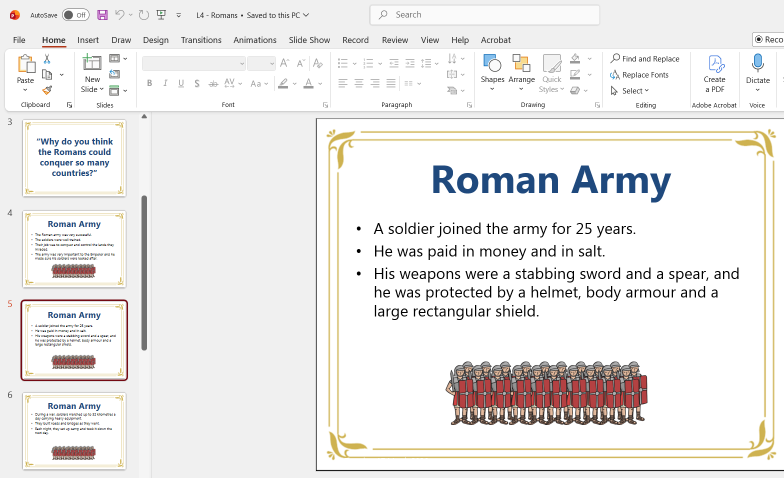This screenshot has height=478, width=784.
Task: Open the Section dropdown icon
Action: pyautogui.click(x=118, y=90)
